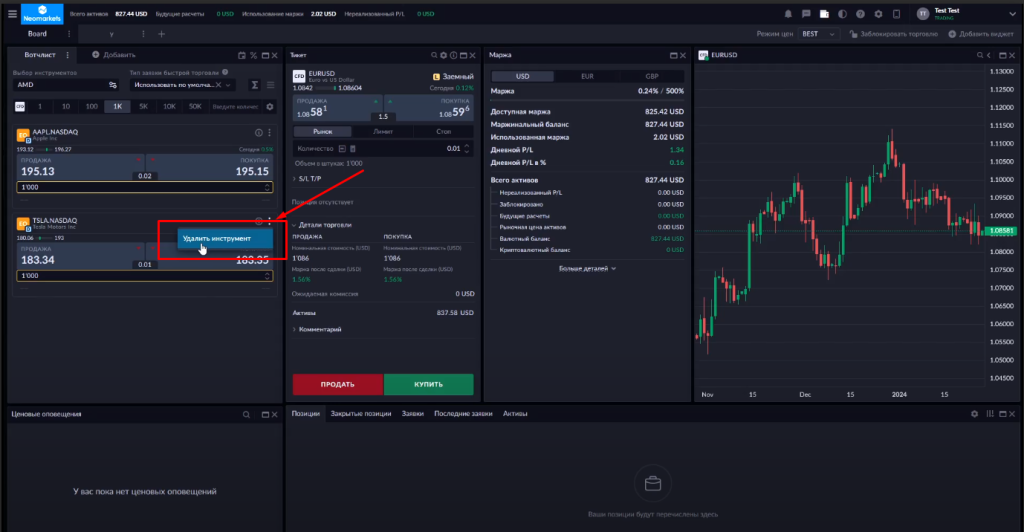This screenshot has height=532, width=1024.
Task: Select the 10K quantity preset
Action: coord(169,106)
